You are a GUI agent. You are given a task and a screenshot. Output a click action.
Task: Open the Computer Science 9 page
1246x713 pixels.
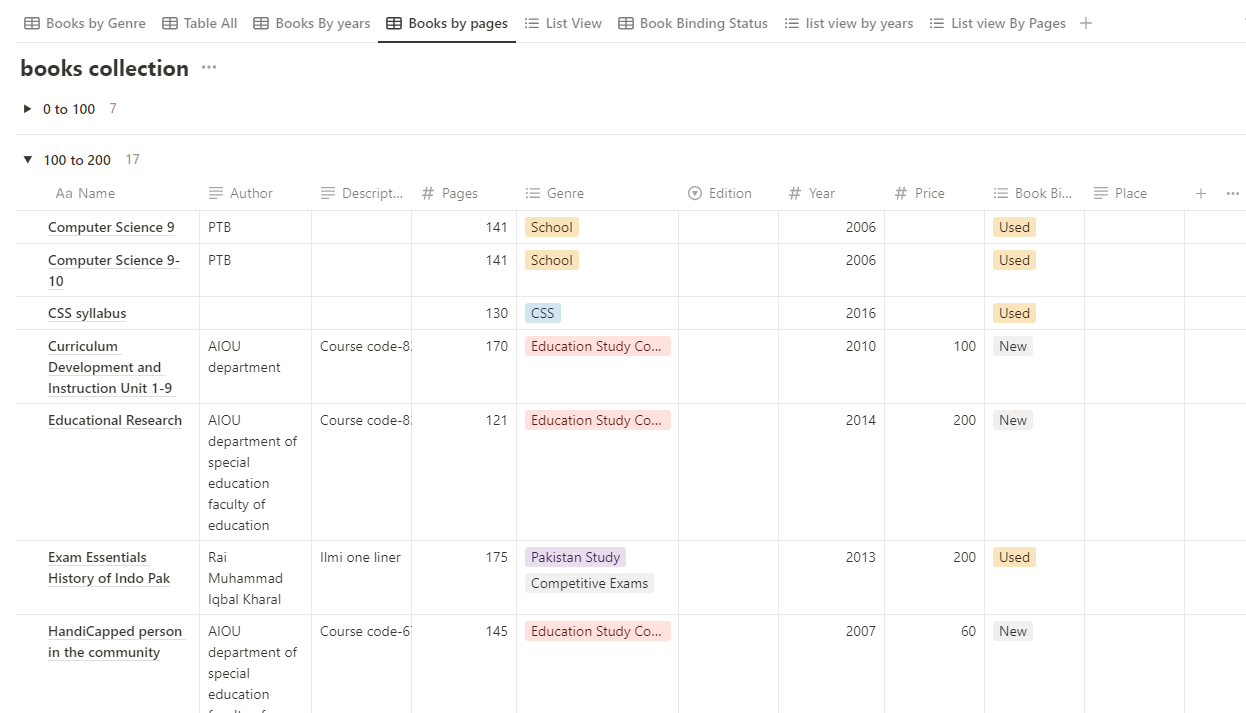(x=111, y=227)
